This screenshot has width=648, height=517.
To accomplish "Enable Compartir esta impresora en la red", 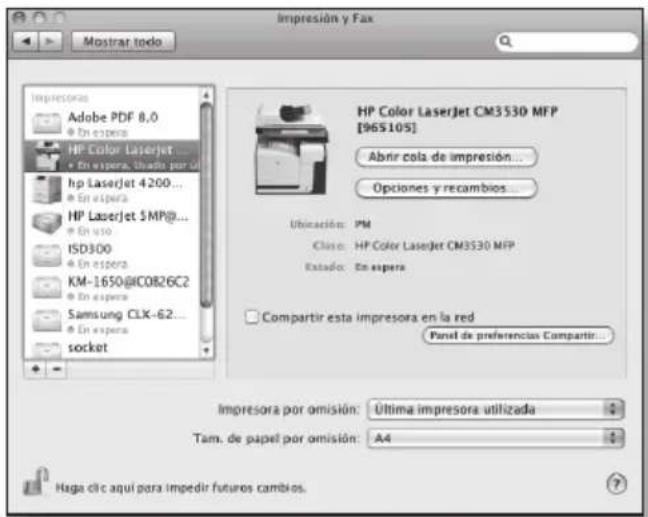I will [252, 317].
